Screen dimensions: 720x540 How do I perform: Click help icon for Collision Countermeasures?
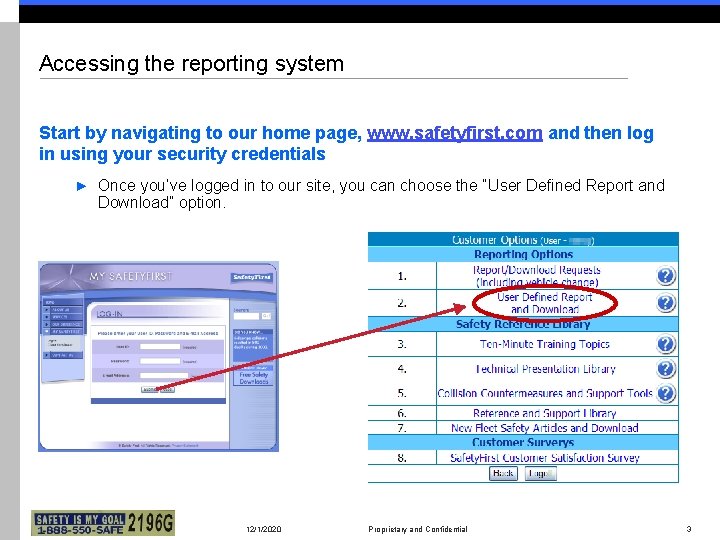pos(666,393)
